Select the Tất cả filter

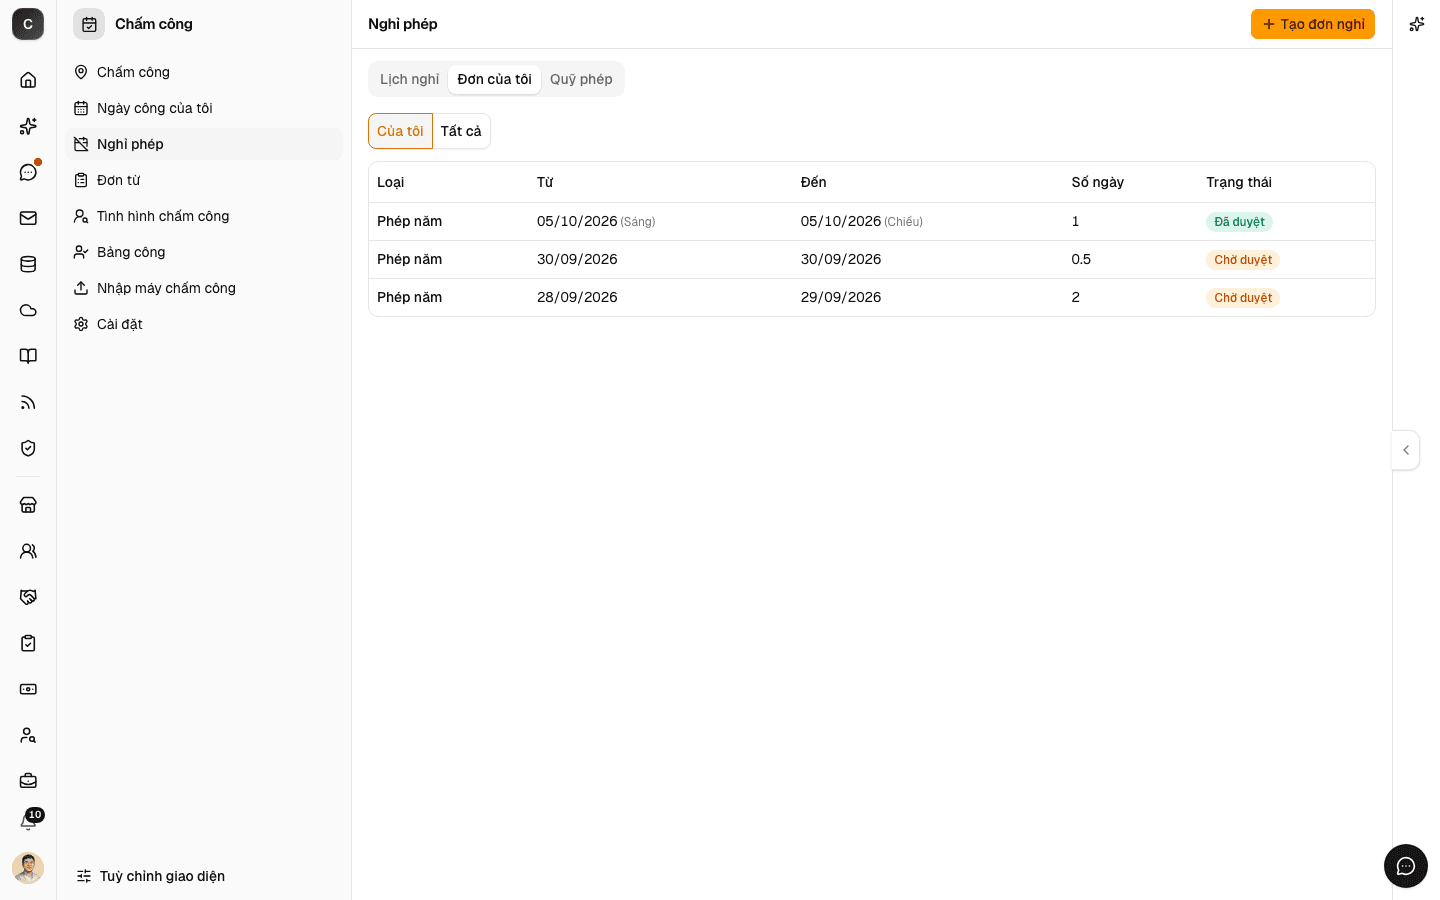461,131
